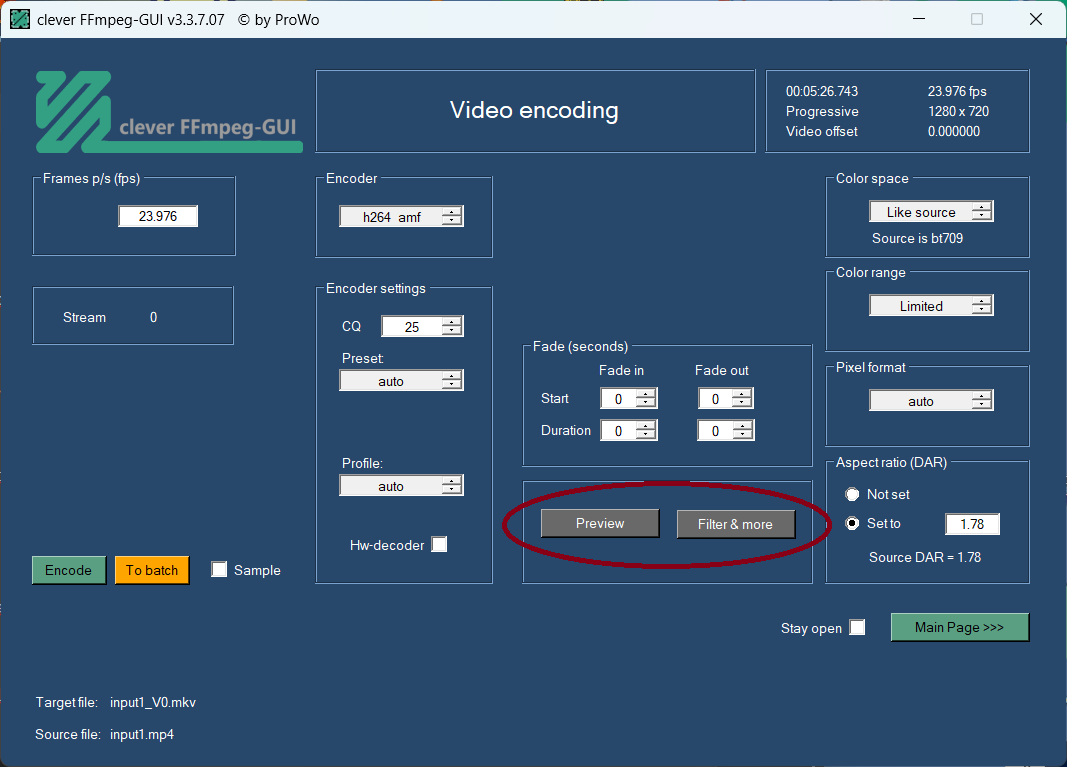Click the To batch button
The height and width of the screenshot is (767, 1067).
tap(152, 570)
